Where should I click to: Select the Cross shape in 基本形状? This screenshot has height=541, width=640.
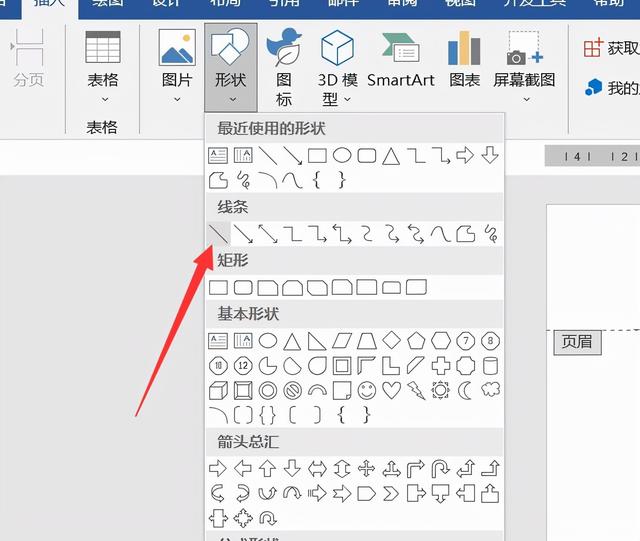pyautogui.click(x=441, y=366)
